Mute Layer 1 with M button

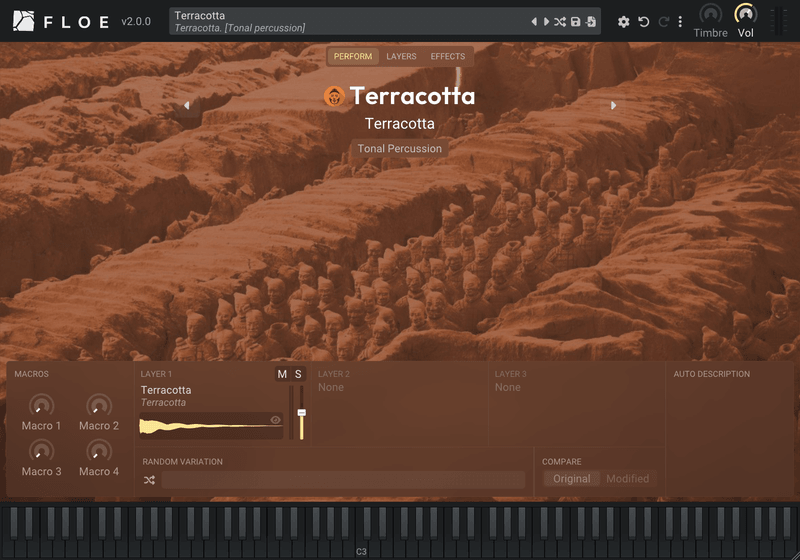[282, 374]
